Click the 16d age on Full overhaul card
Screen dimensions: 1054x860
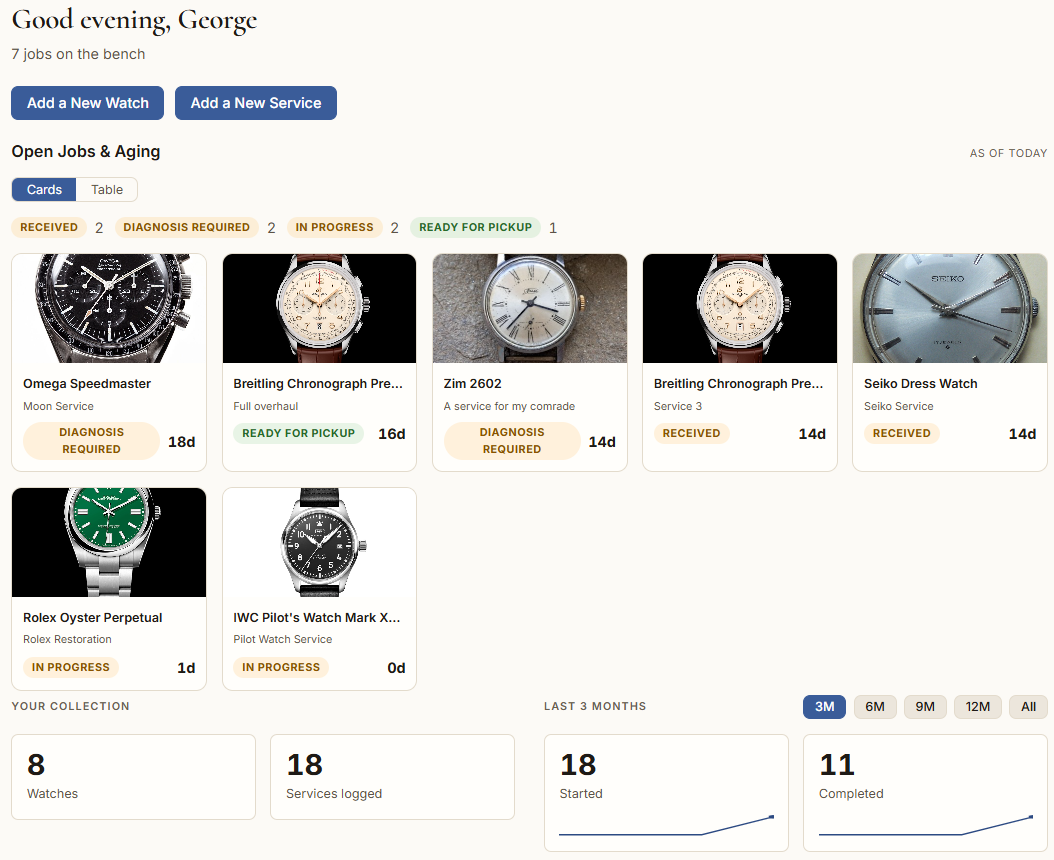(392, 434)
